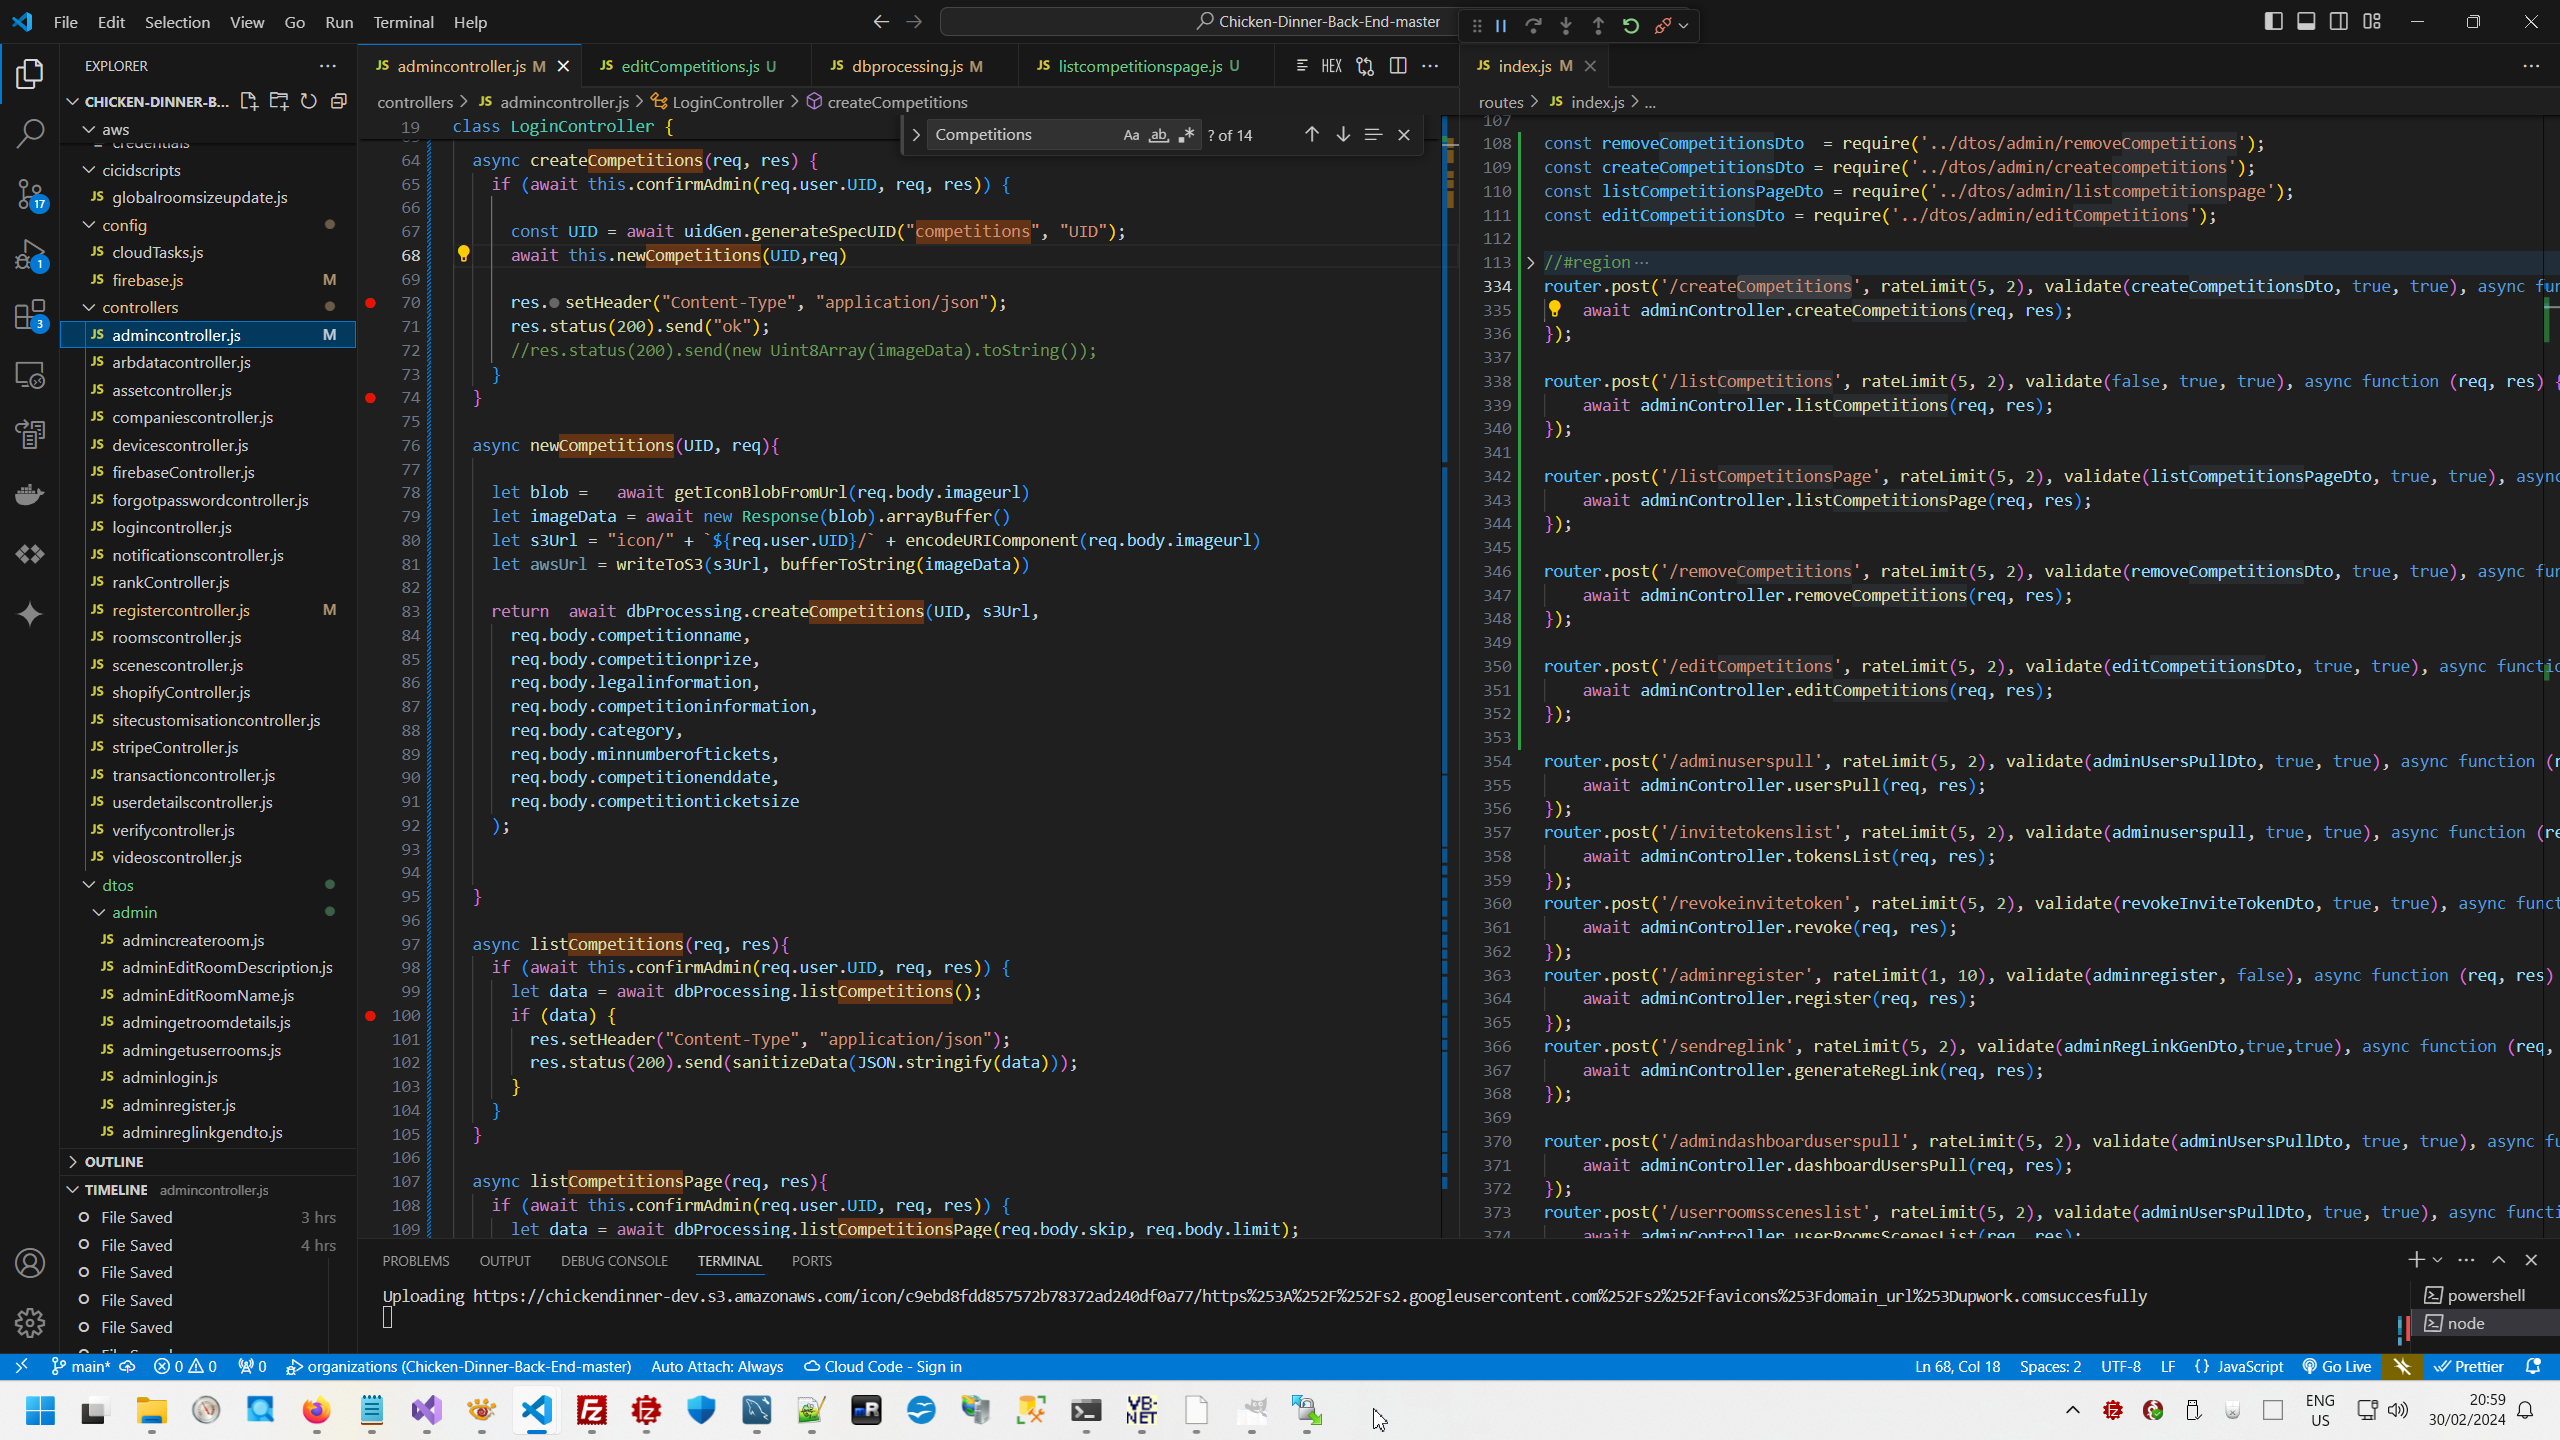Open the Search view in activity bar
Viewport: 2560px width, 1440px height.
tap(30, 133)
